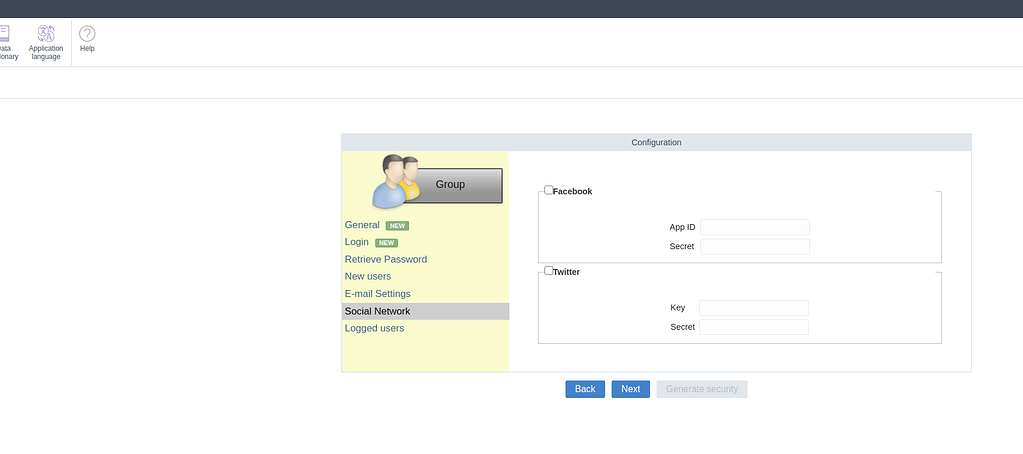Image resolution: width=1023 pixels, height=454 pixels.
Task: Open the New users section
Action: tap(368, 277)
